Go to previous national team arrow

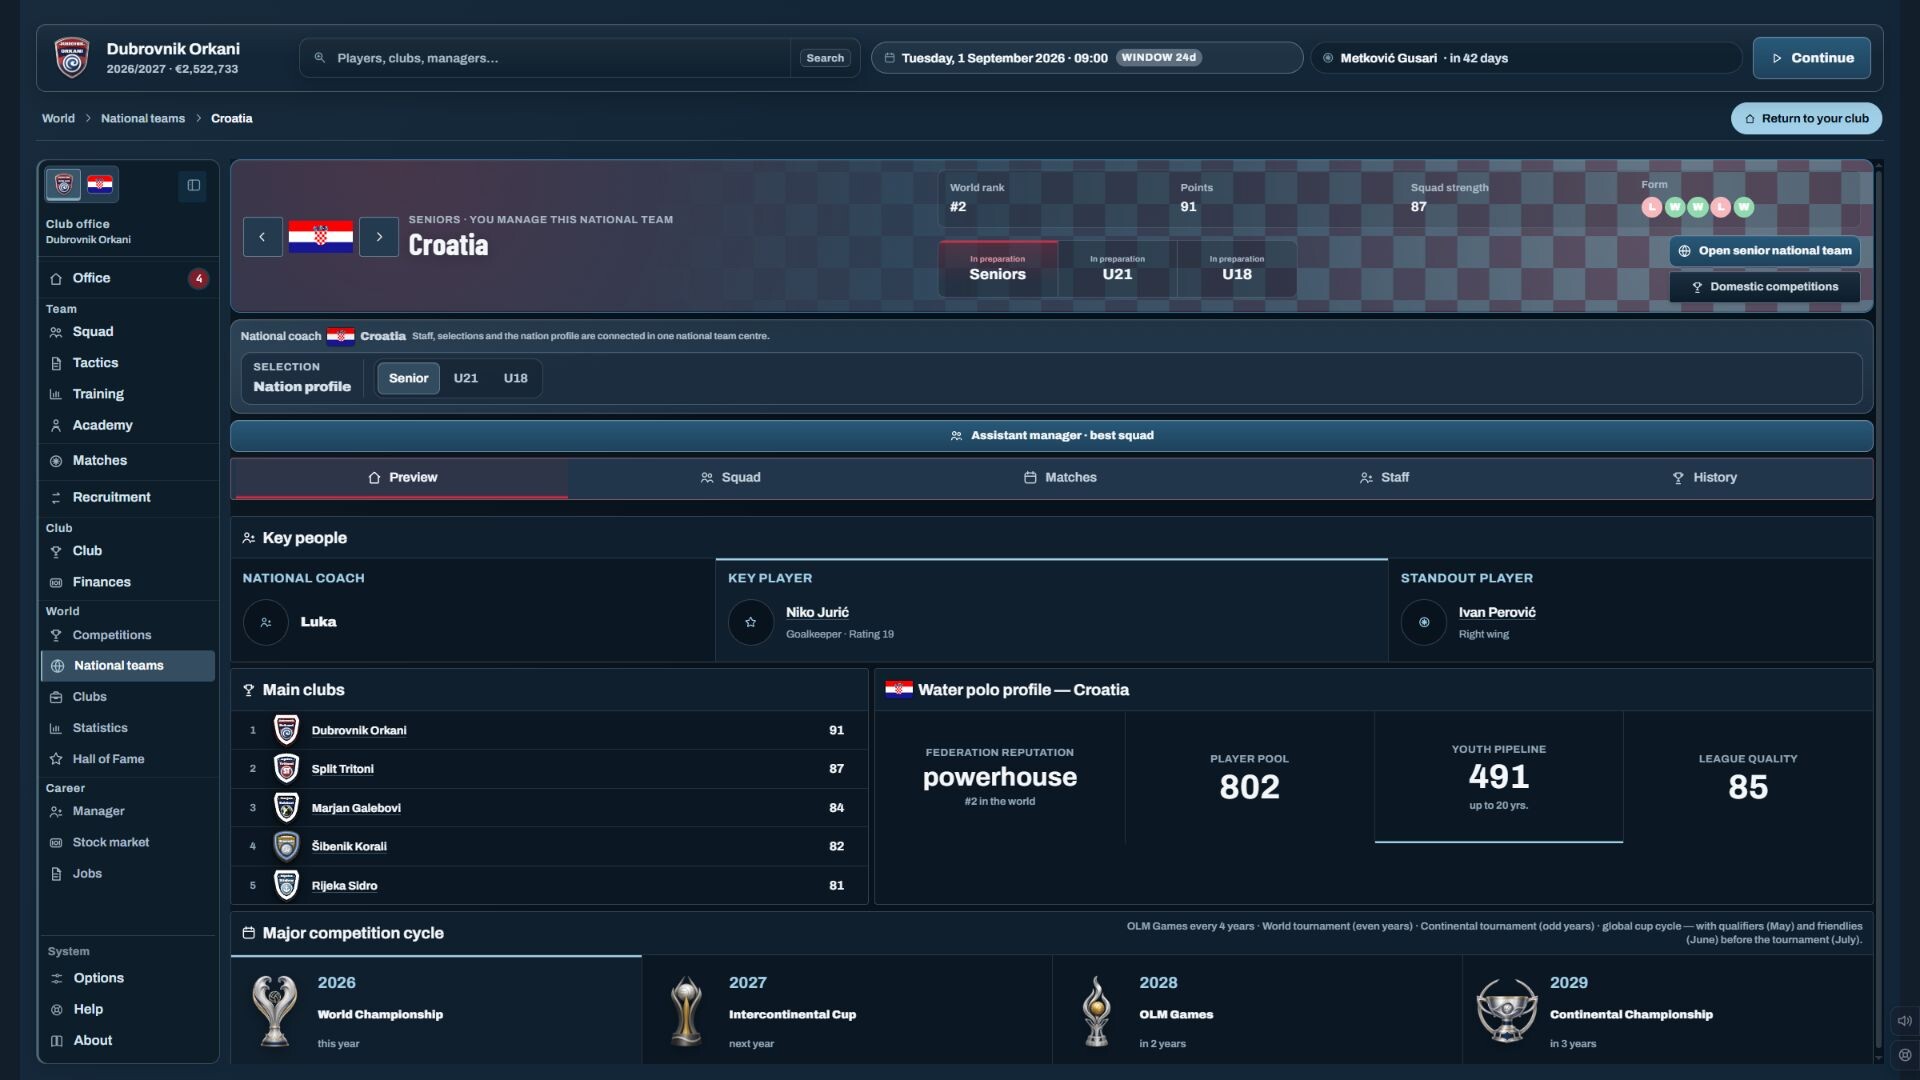coord(262,237)
